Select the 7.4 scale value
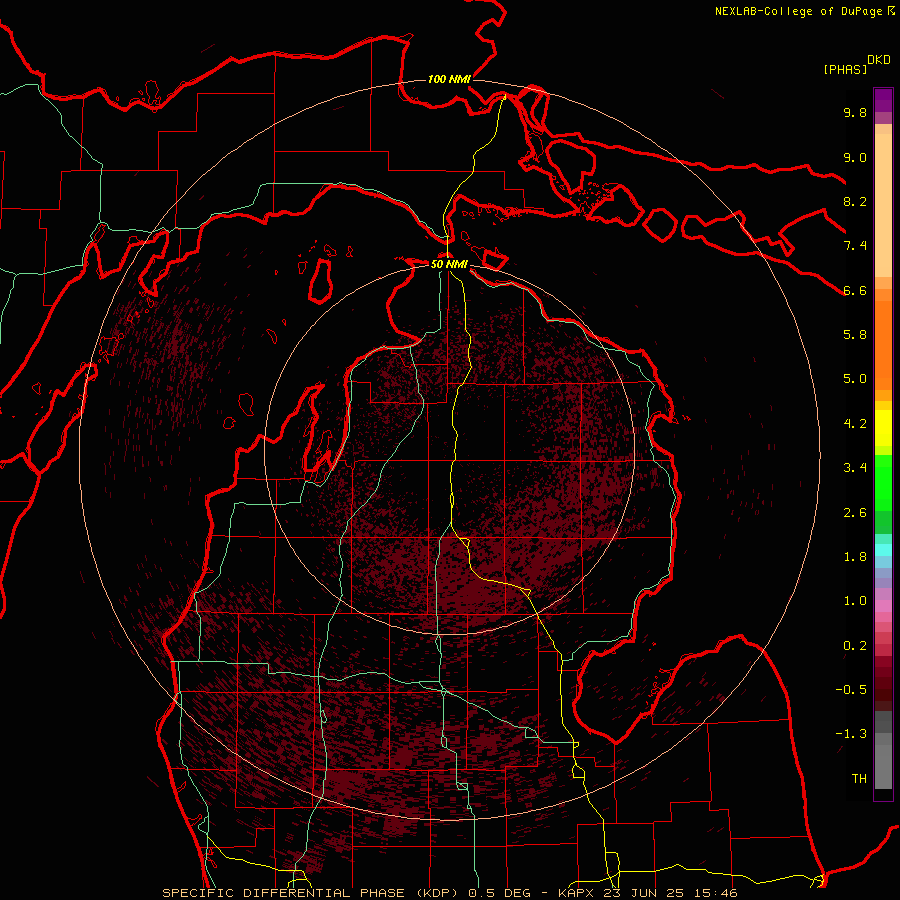Viewport: 900px width, 900px height. 855,246
